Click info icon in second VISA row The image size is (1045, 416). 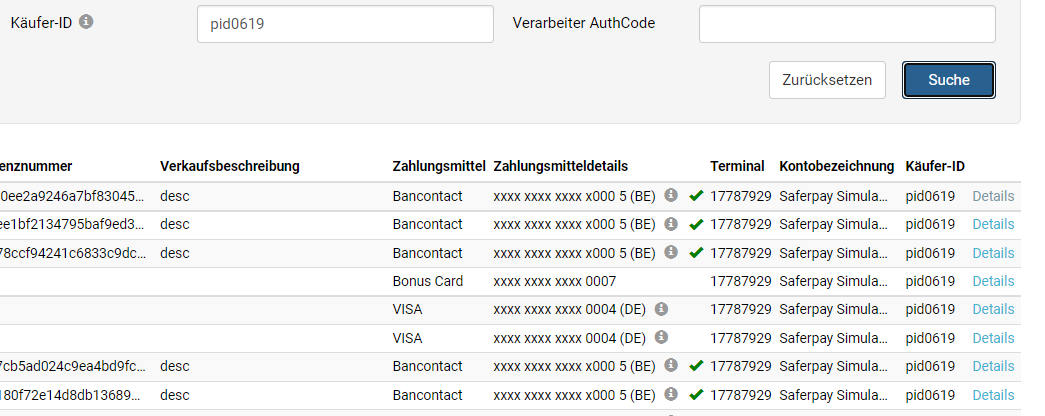[x=661, y=337]
